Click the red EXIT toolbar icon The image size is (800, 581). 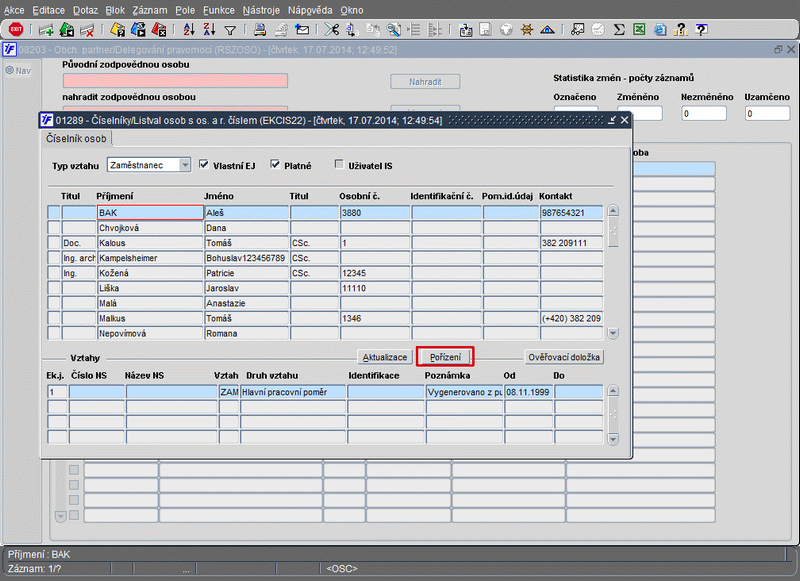coord(16,30)
